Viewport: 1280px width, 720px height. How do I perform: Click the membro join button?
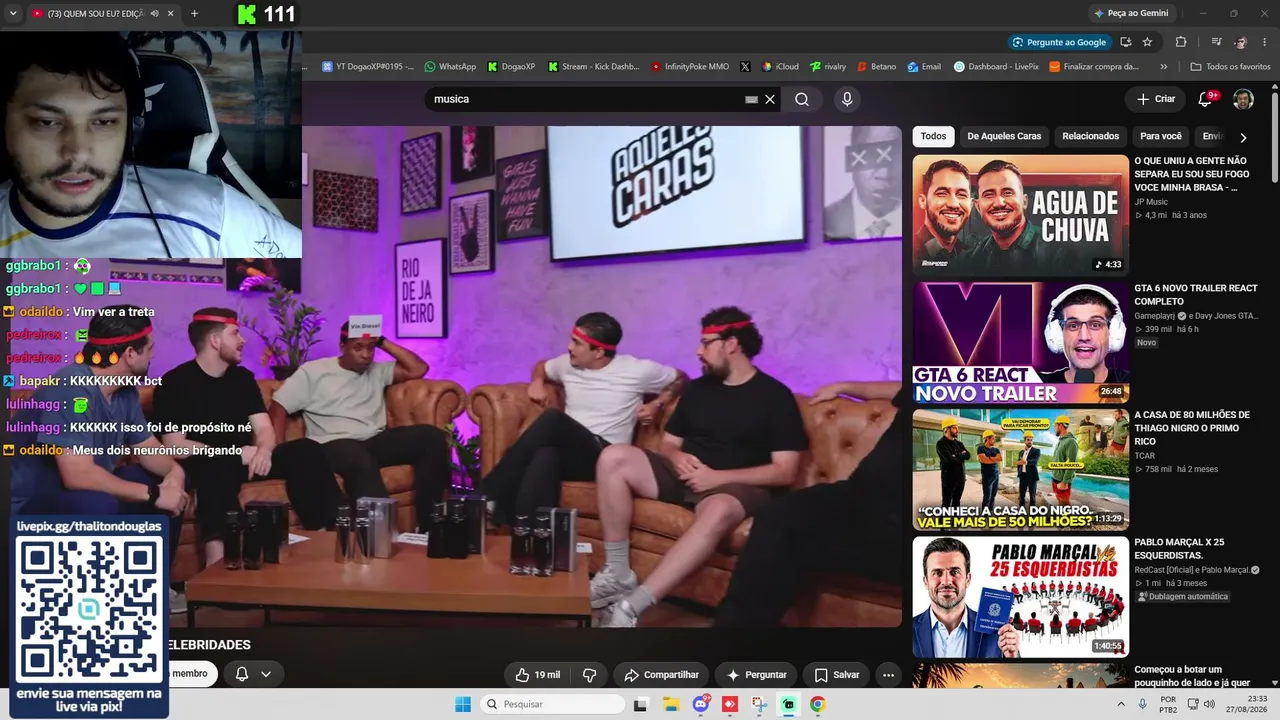tap(189, 674)
